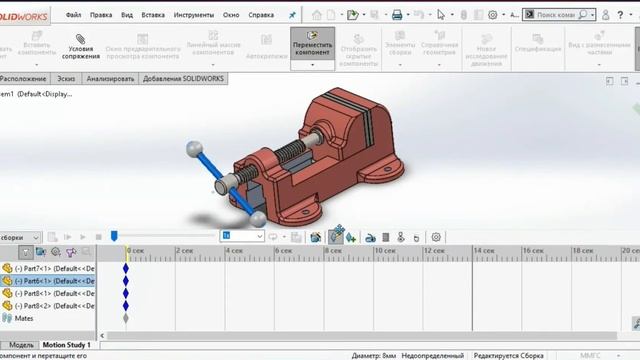Select Part8<2> row in motion tree
This screenshot has width=640, height=360.
(48, 306)
